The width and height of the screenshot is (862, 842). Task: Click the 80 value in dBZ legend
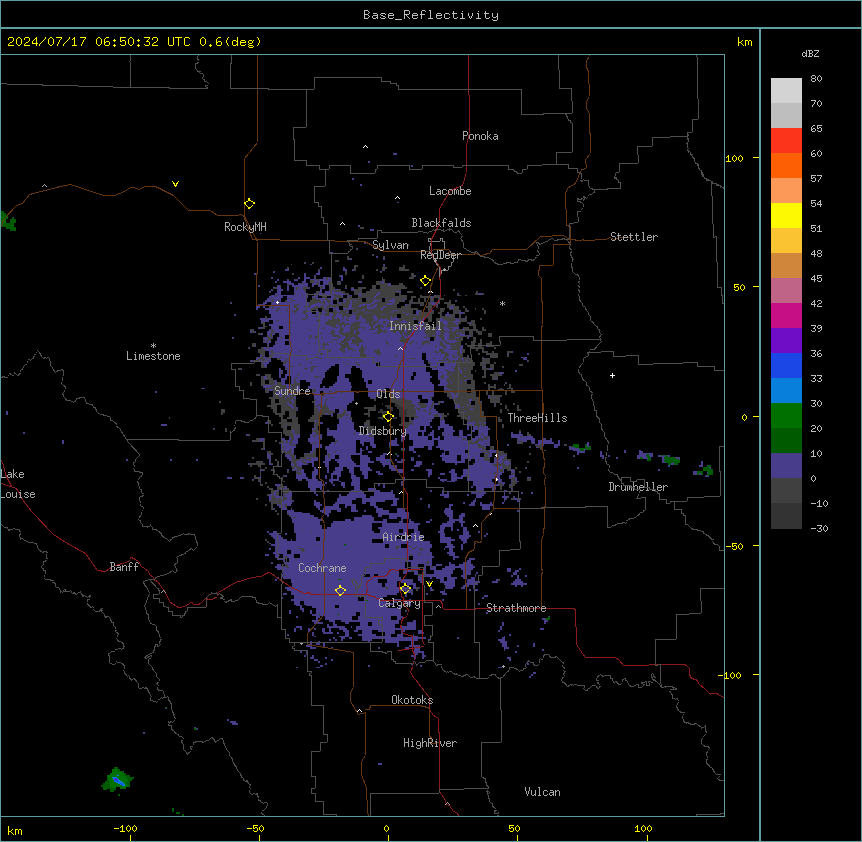click(816, 79)
